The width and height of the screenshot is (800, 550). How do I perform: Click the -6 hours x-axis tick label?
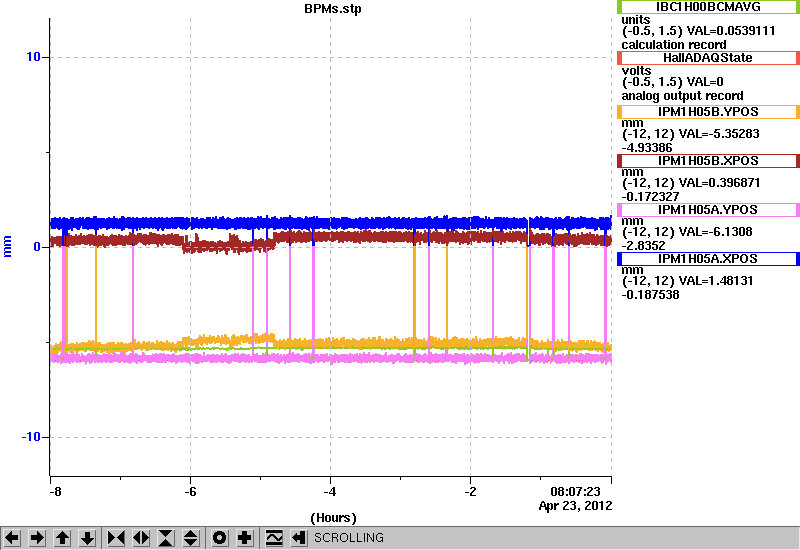(190, 492)
